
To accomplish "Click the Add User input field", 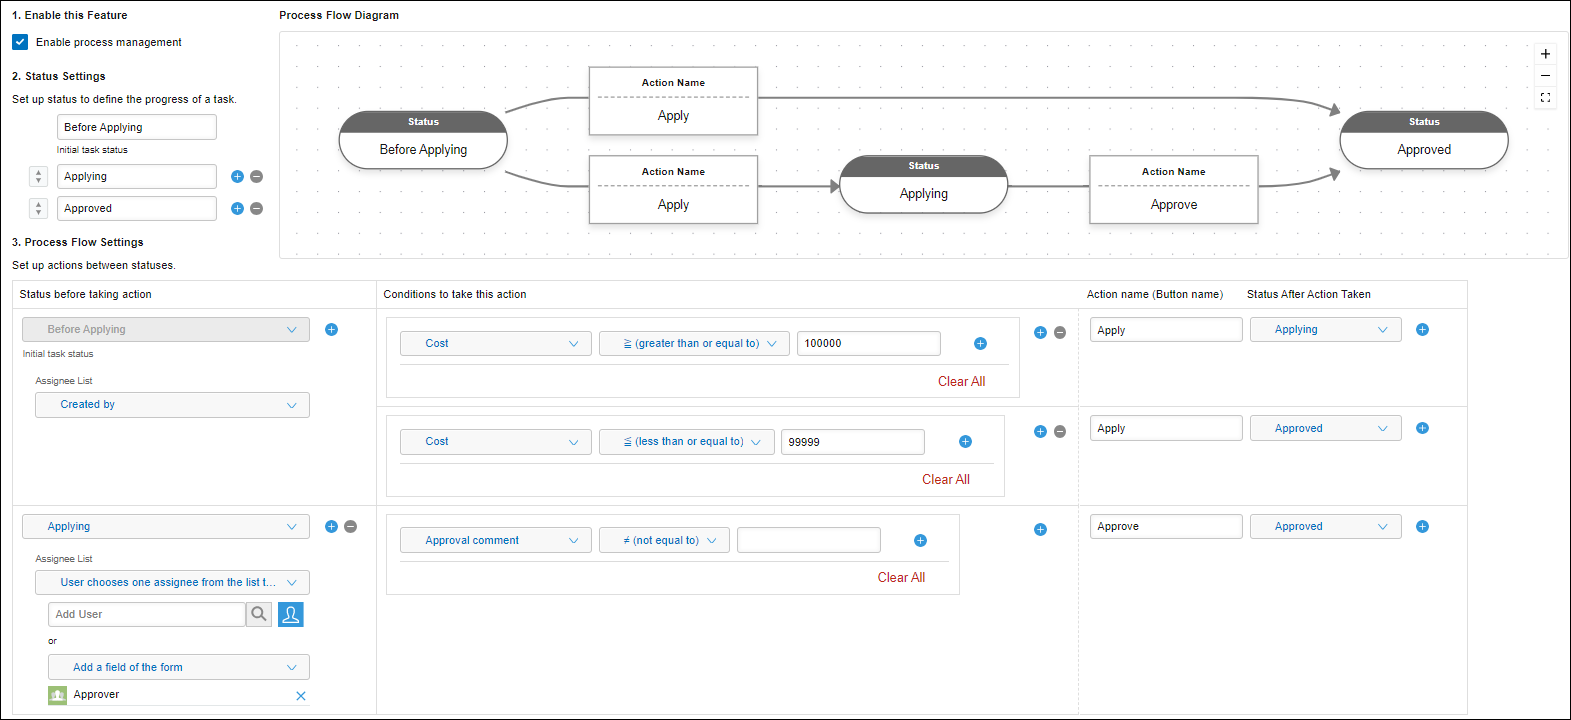I will coord(147,614).
